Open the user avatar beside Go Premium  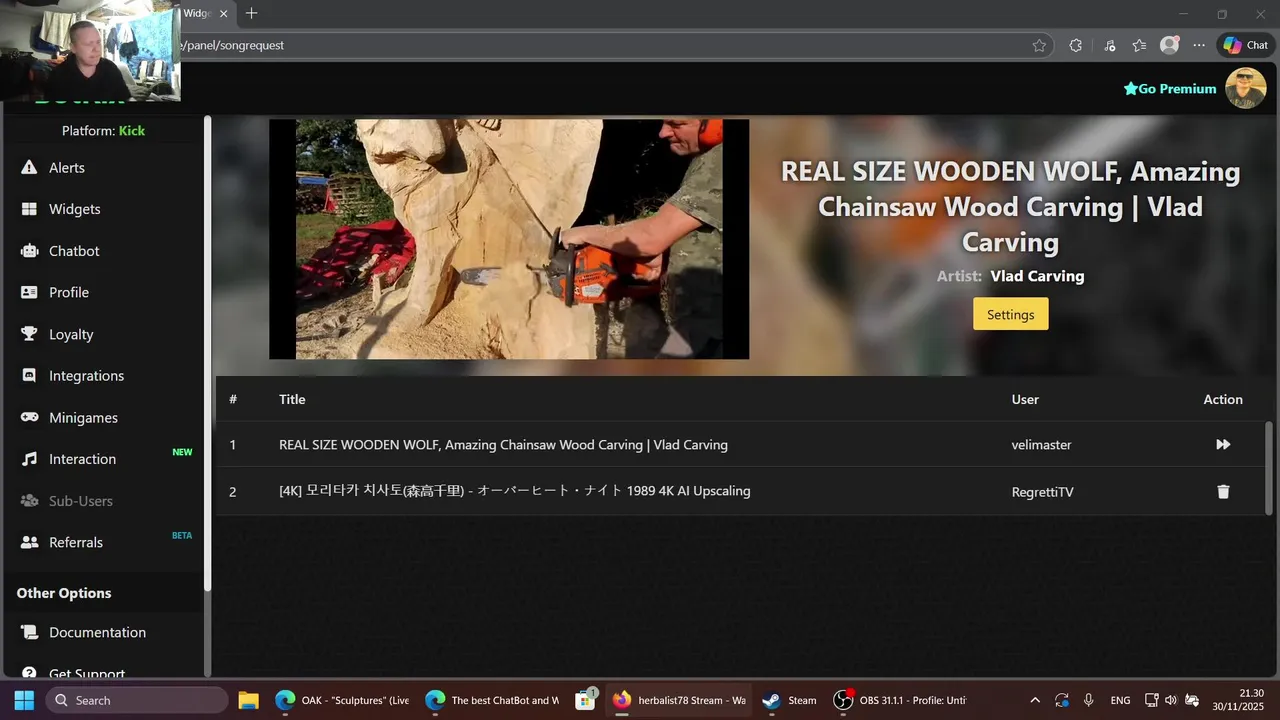tap(1246, 88)
